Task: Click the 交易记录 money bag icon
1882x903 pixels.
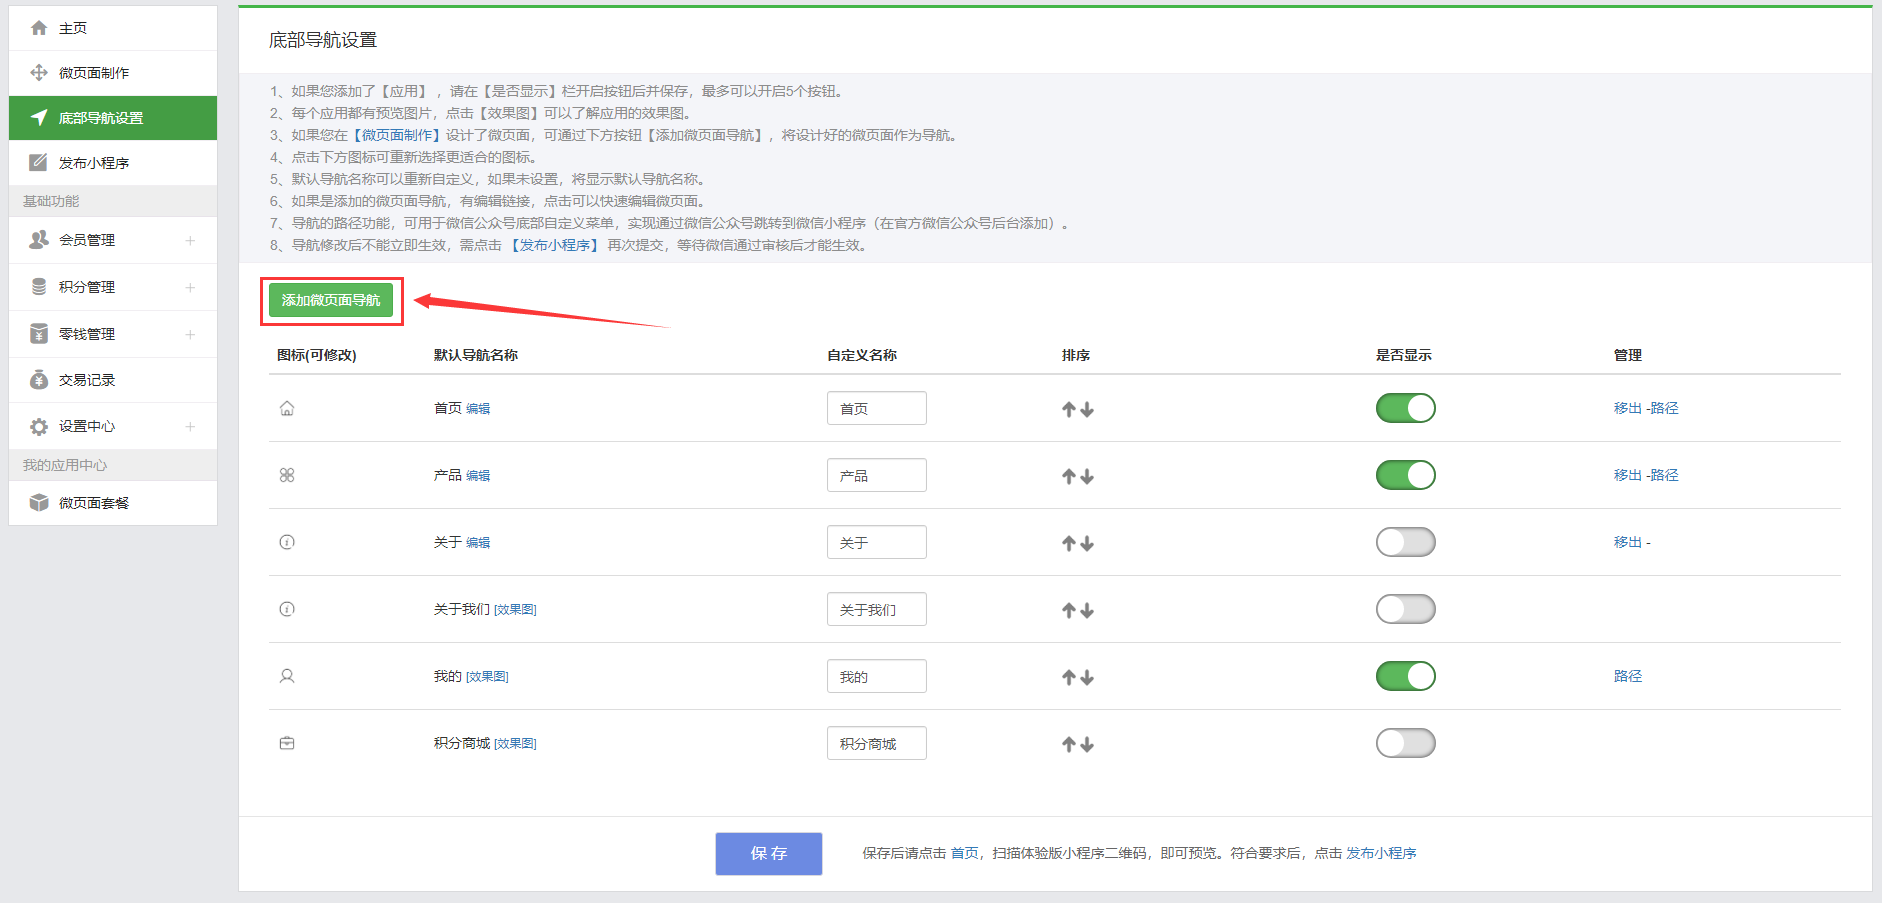Action: [39, 380]
